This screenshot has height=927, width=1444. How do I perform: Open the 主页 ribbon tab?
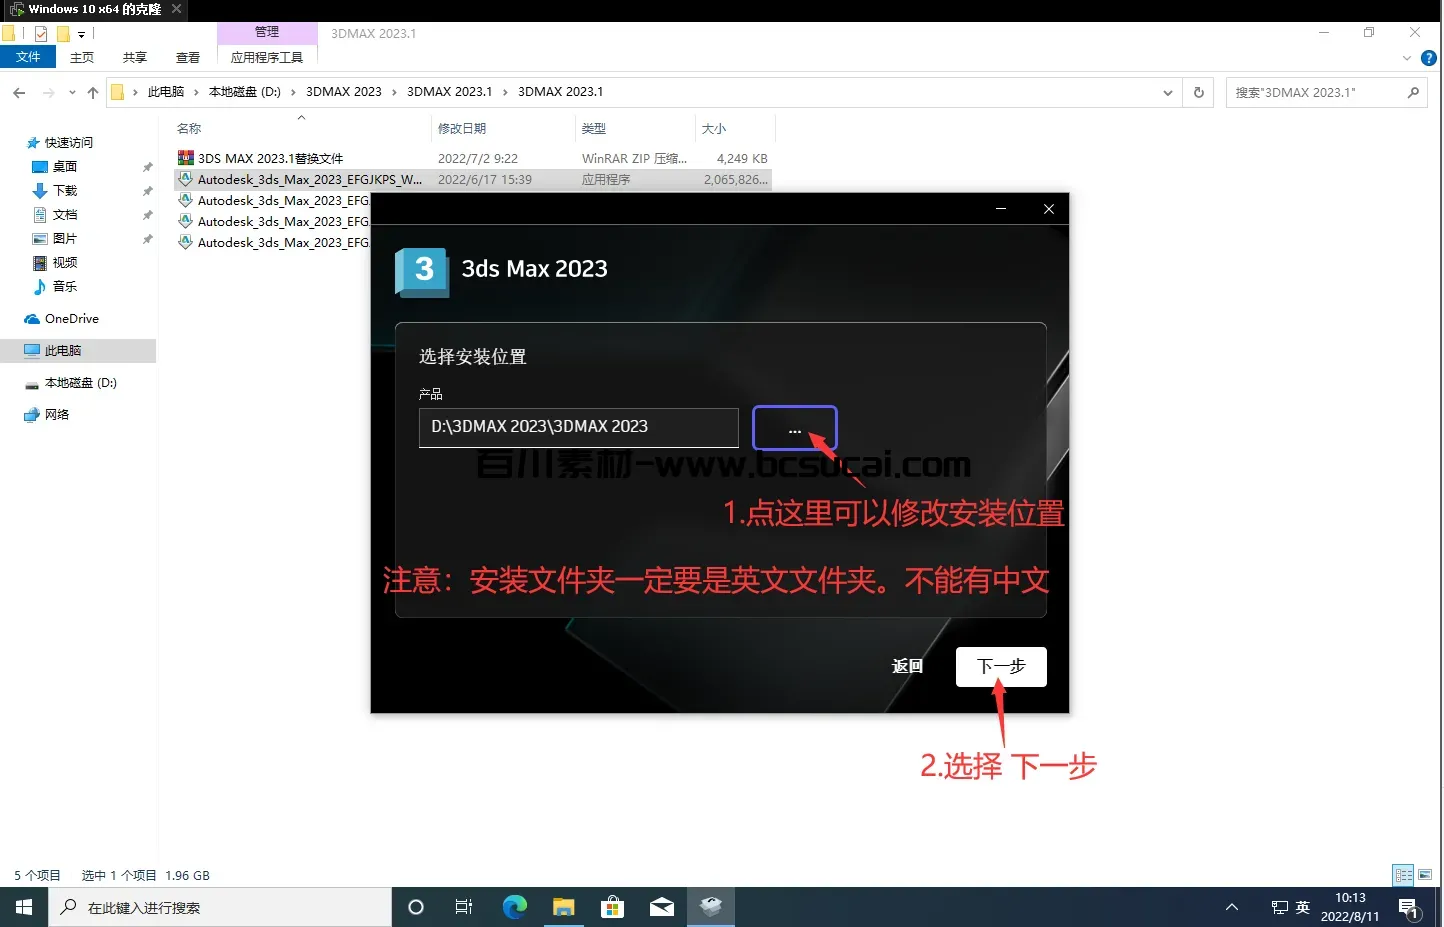[x=82, y=58]
